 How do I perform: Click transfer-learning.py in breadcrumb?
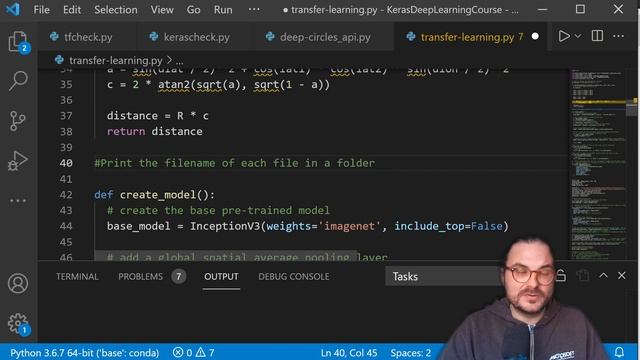click(116, 60)
